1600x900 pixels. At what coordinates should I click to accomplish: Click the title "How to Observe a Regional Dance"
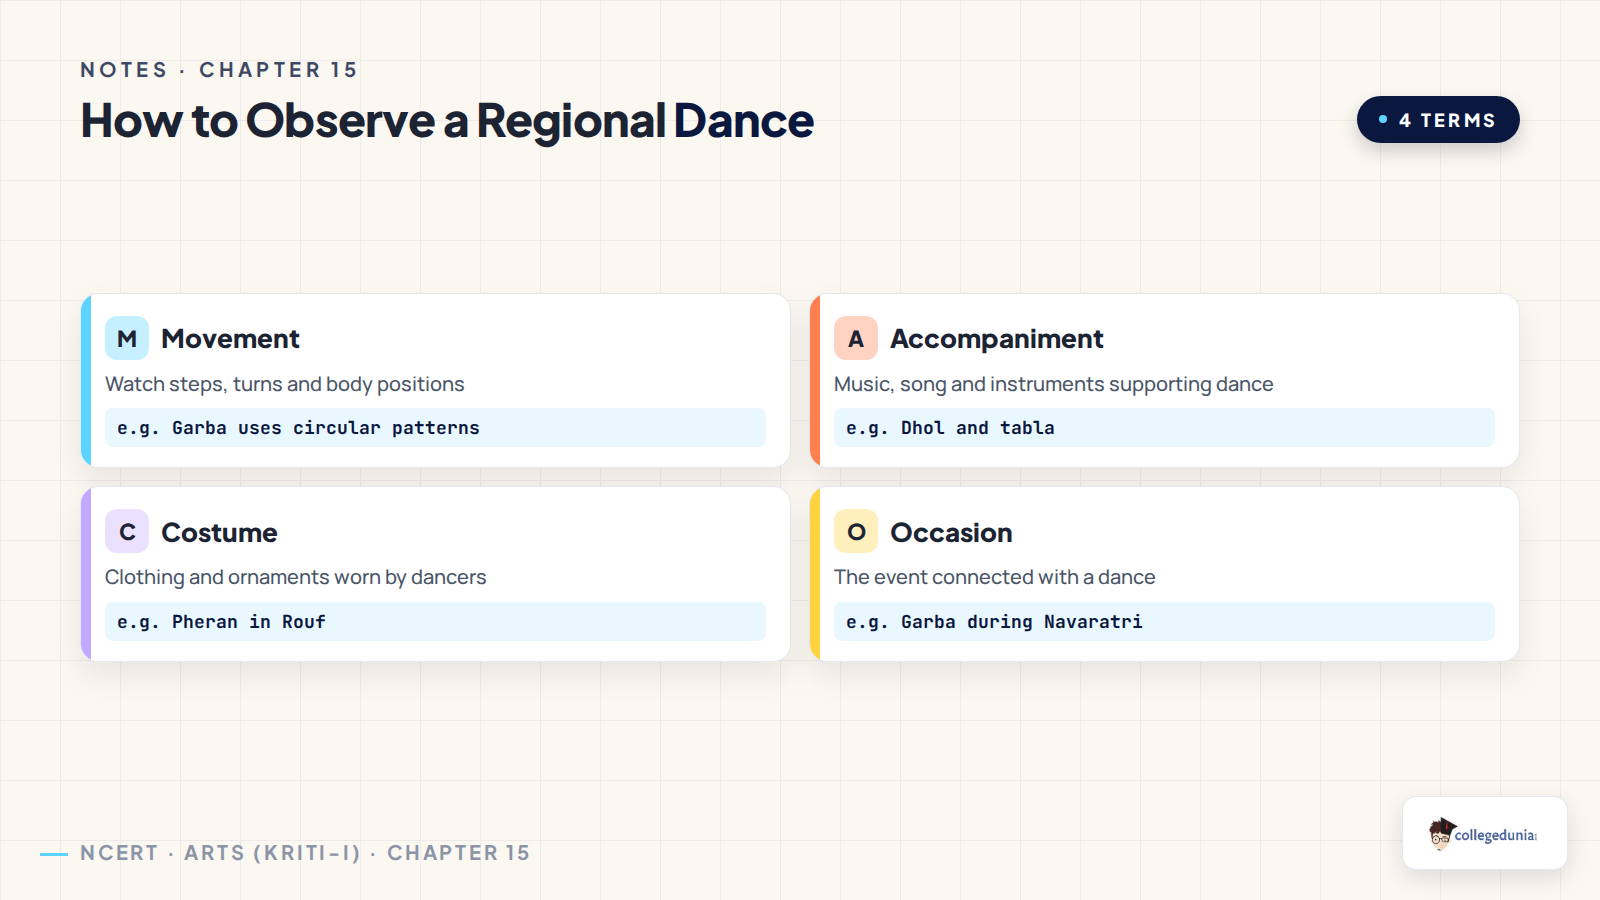coord(447,121)
